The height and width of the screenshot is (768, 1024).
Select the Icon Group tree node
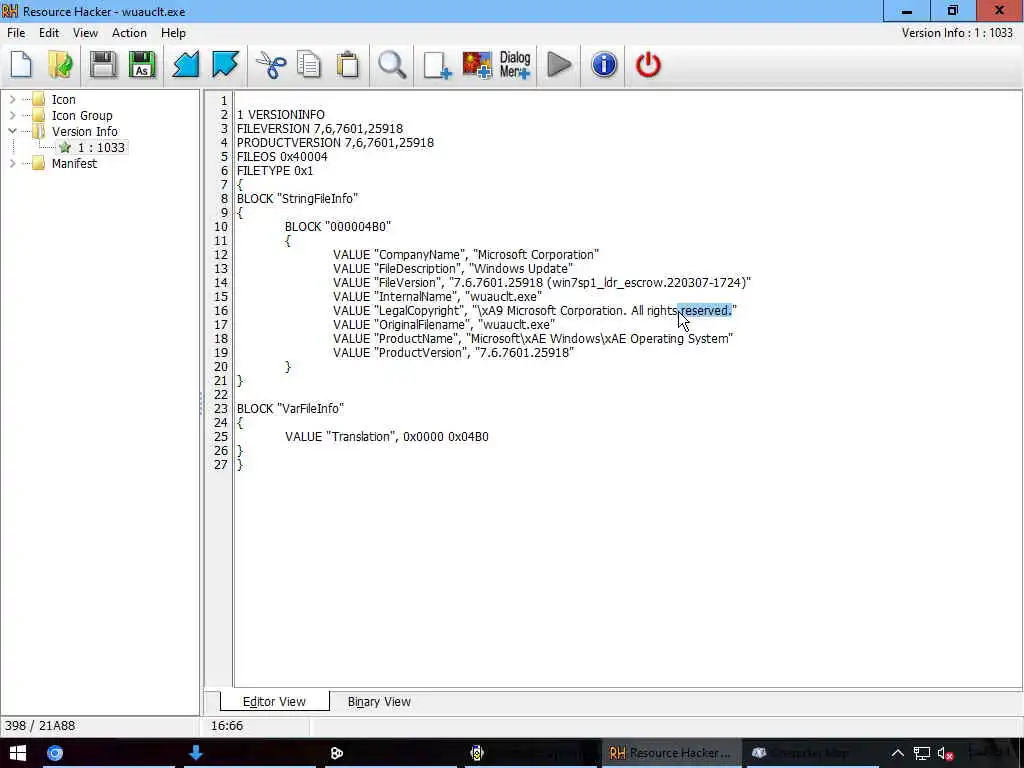82,116
